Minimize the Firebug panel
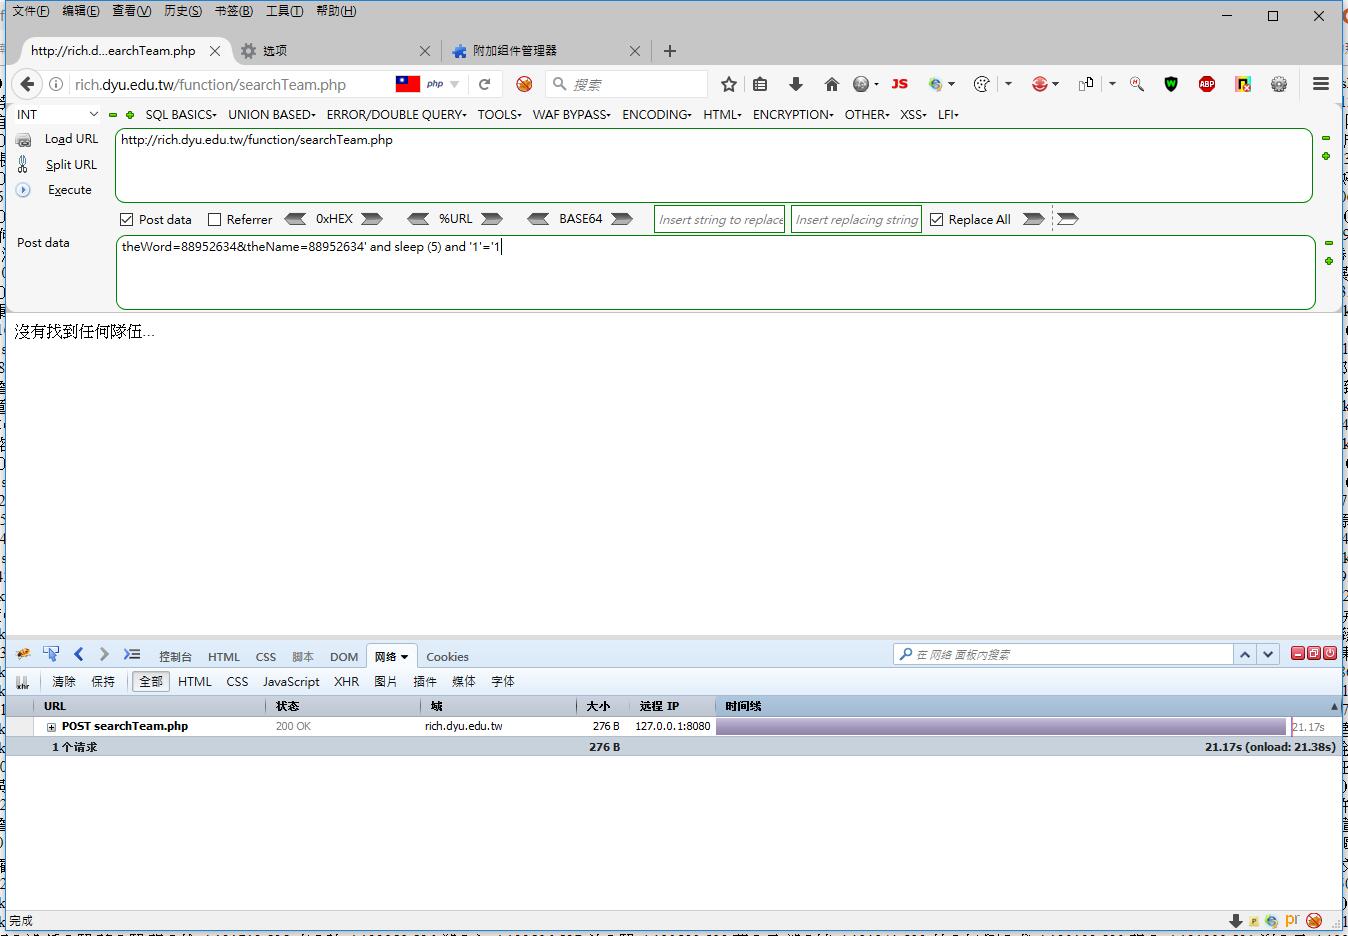1348x936 pixels. 1298,653
